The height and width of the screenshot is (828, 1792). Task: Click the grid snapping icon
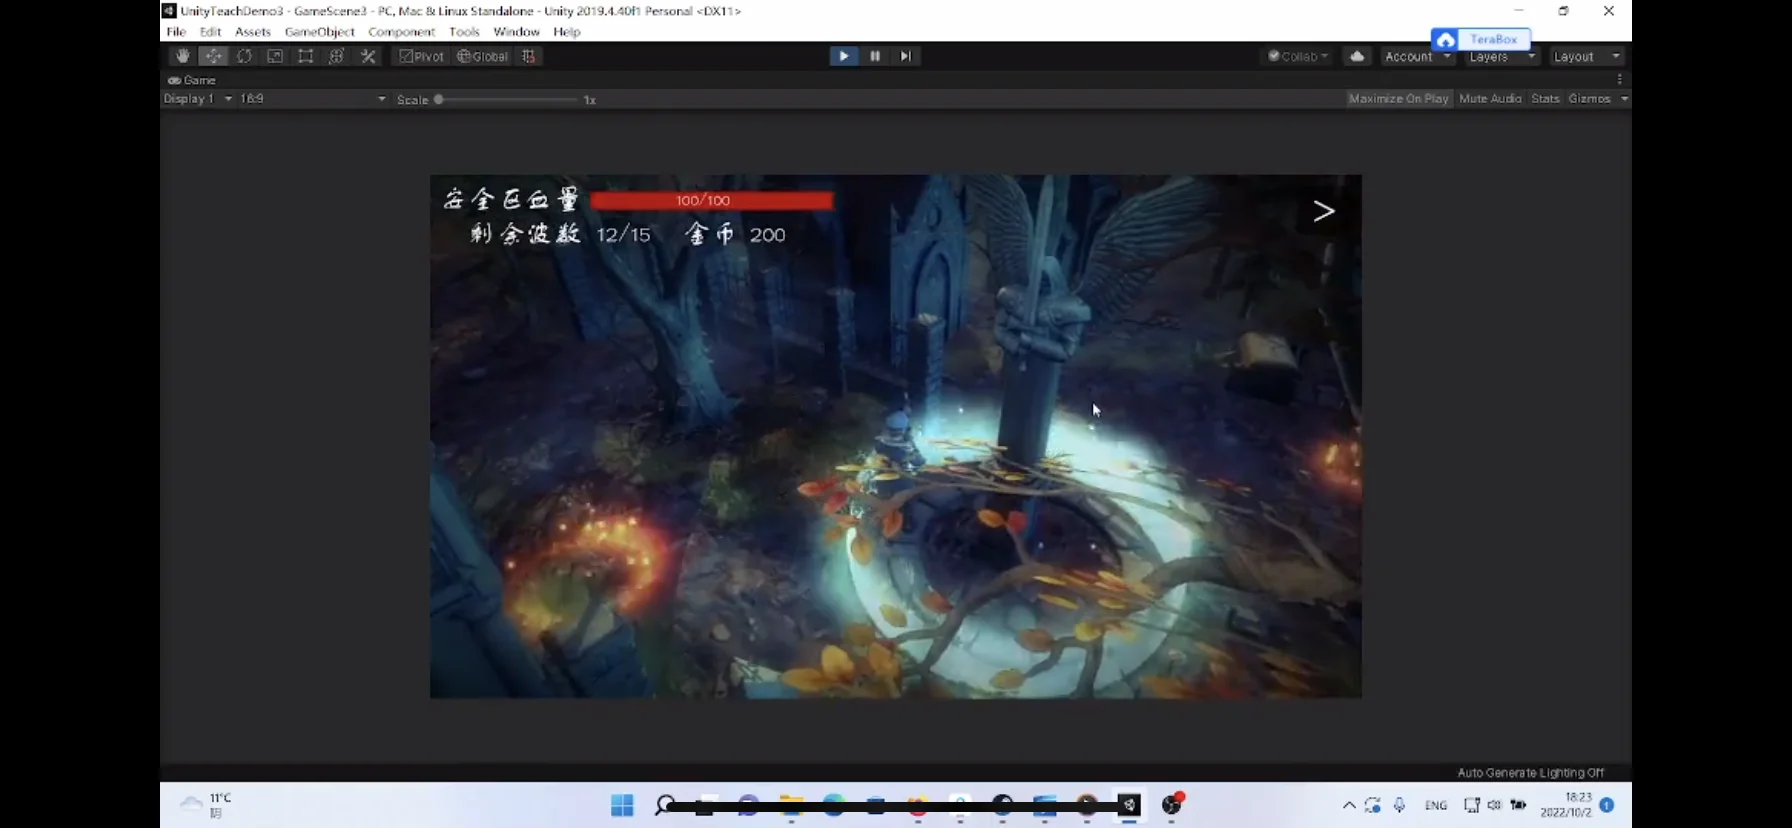[x=529, y=56]
